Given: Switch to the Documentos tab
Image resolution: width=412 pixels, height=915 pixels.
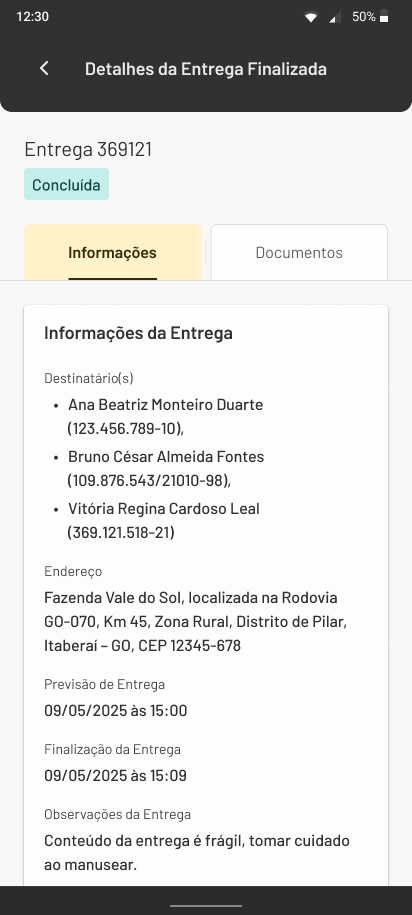Looking at the screenshot, I should pos(299,252).
